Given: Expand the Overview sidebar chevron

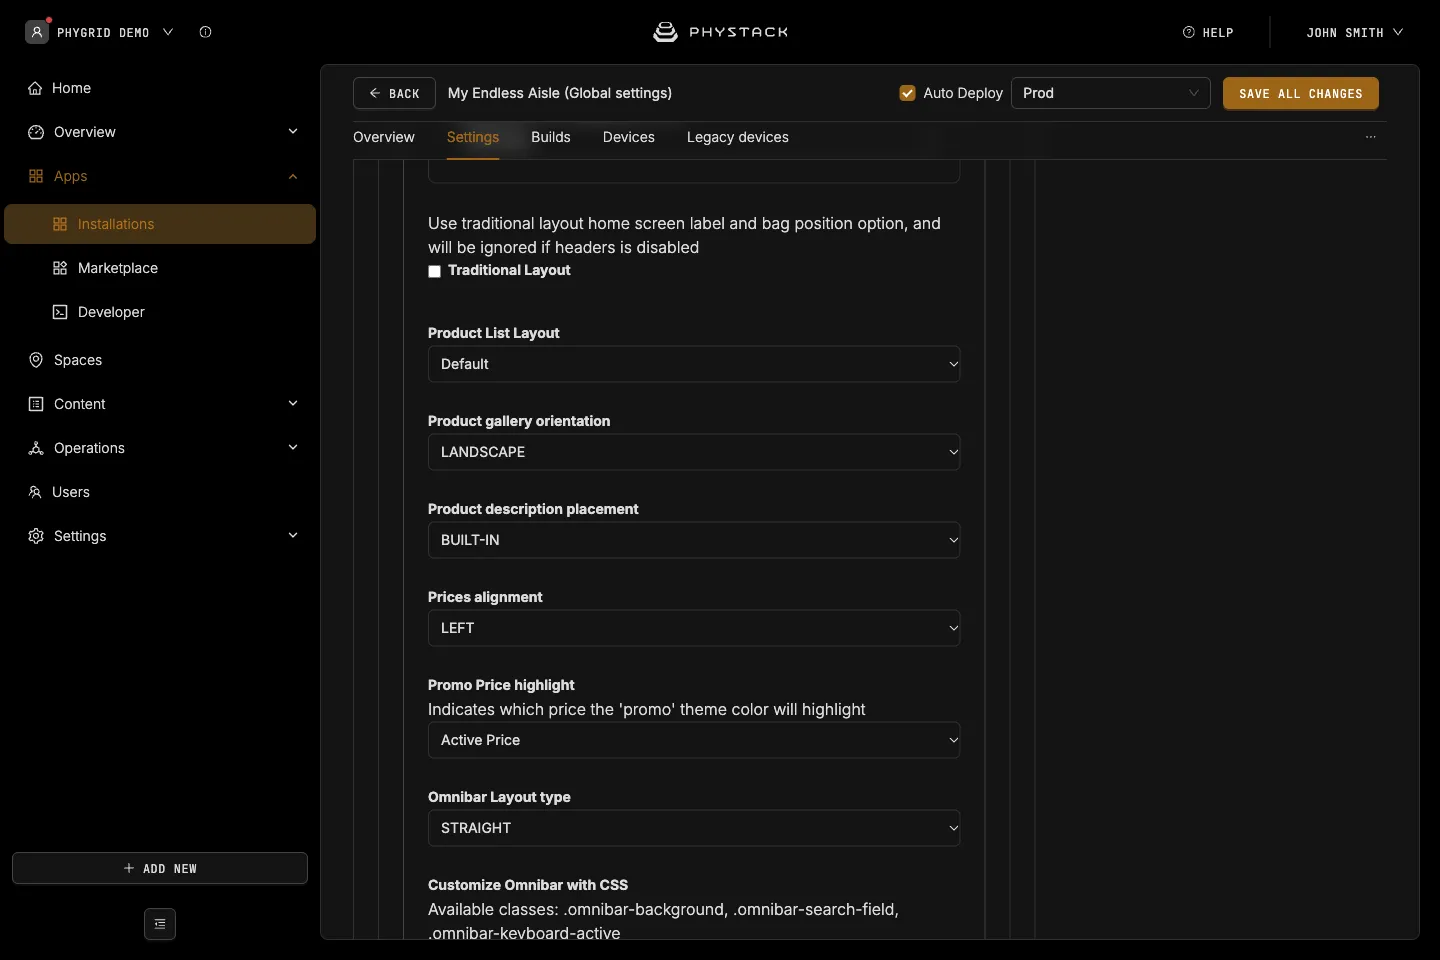Looking at the screenshot, I should pyautogui.click(x=293, y=131).
